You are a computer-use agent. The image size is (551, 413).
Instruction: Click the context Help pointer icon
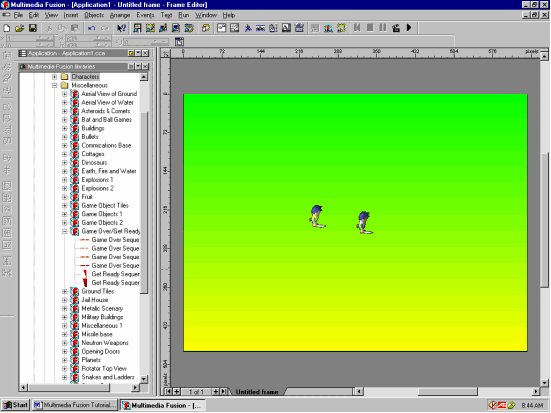pyautogui.click(x=121, y=28)
